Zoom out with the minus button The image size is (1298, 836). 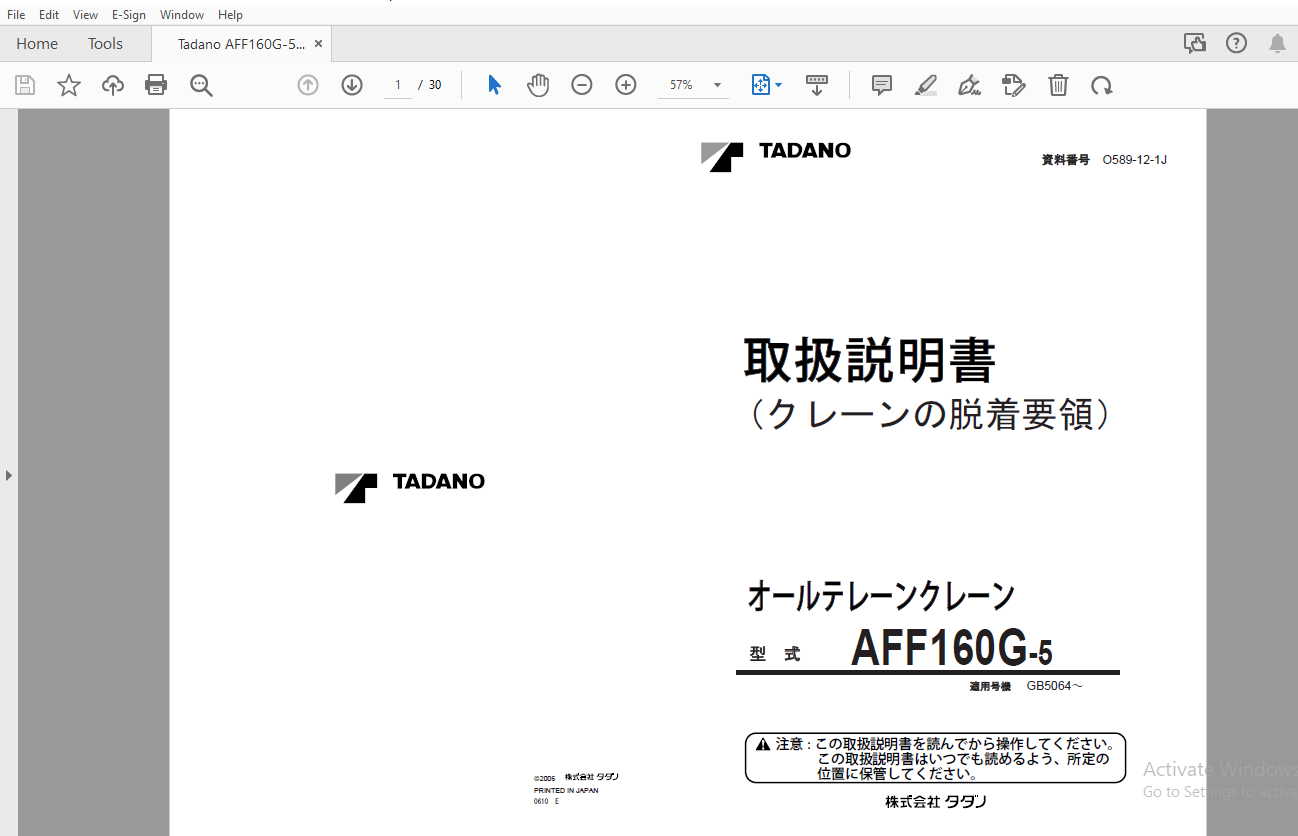click(582, 85)
